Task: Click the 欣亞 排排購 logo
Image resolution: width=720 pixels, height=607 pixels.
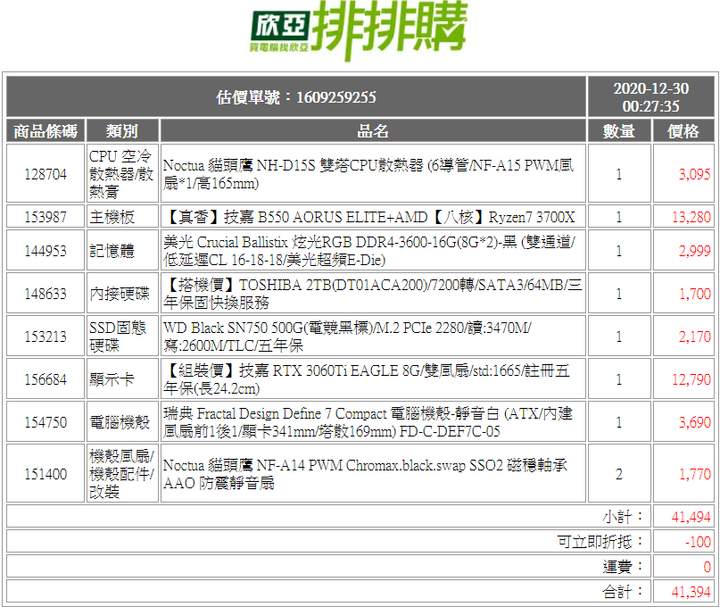Action: (x=359, y=31)
